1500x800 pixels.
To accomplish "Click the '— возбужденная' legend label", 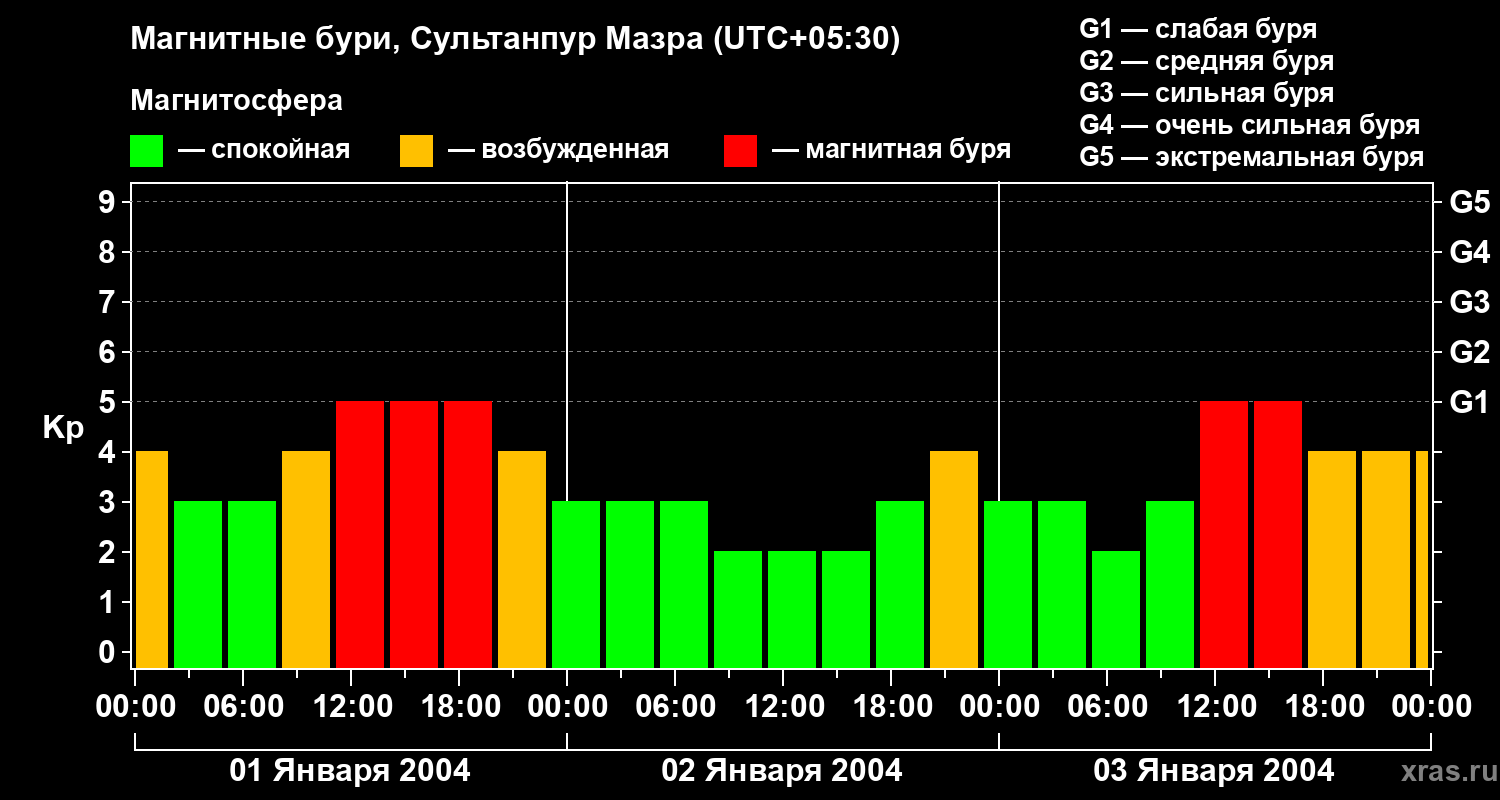I will (x=558, y=150).
